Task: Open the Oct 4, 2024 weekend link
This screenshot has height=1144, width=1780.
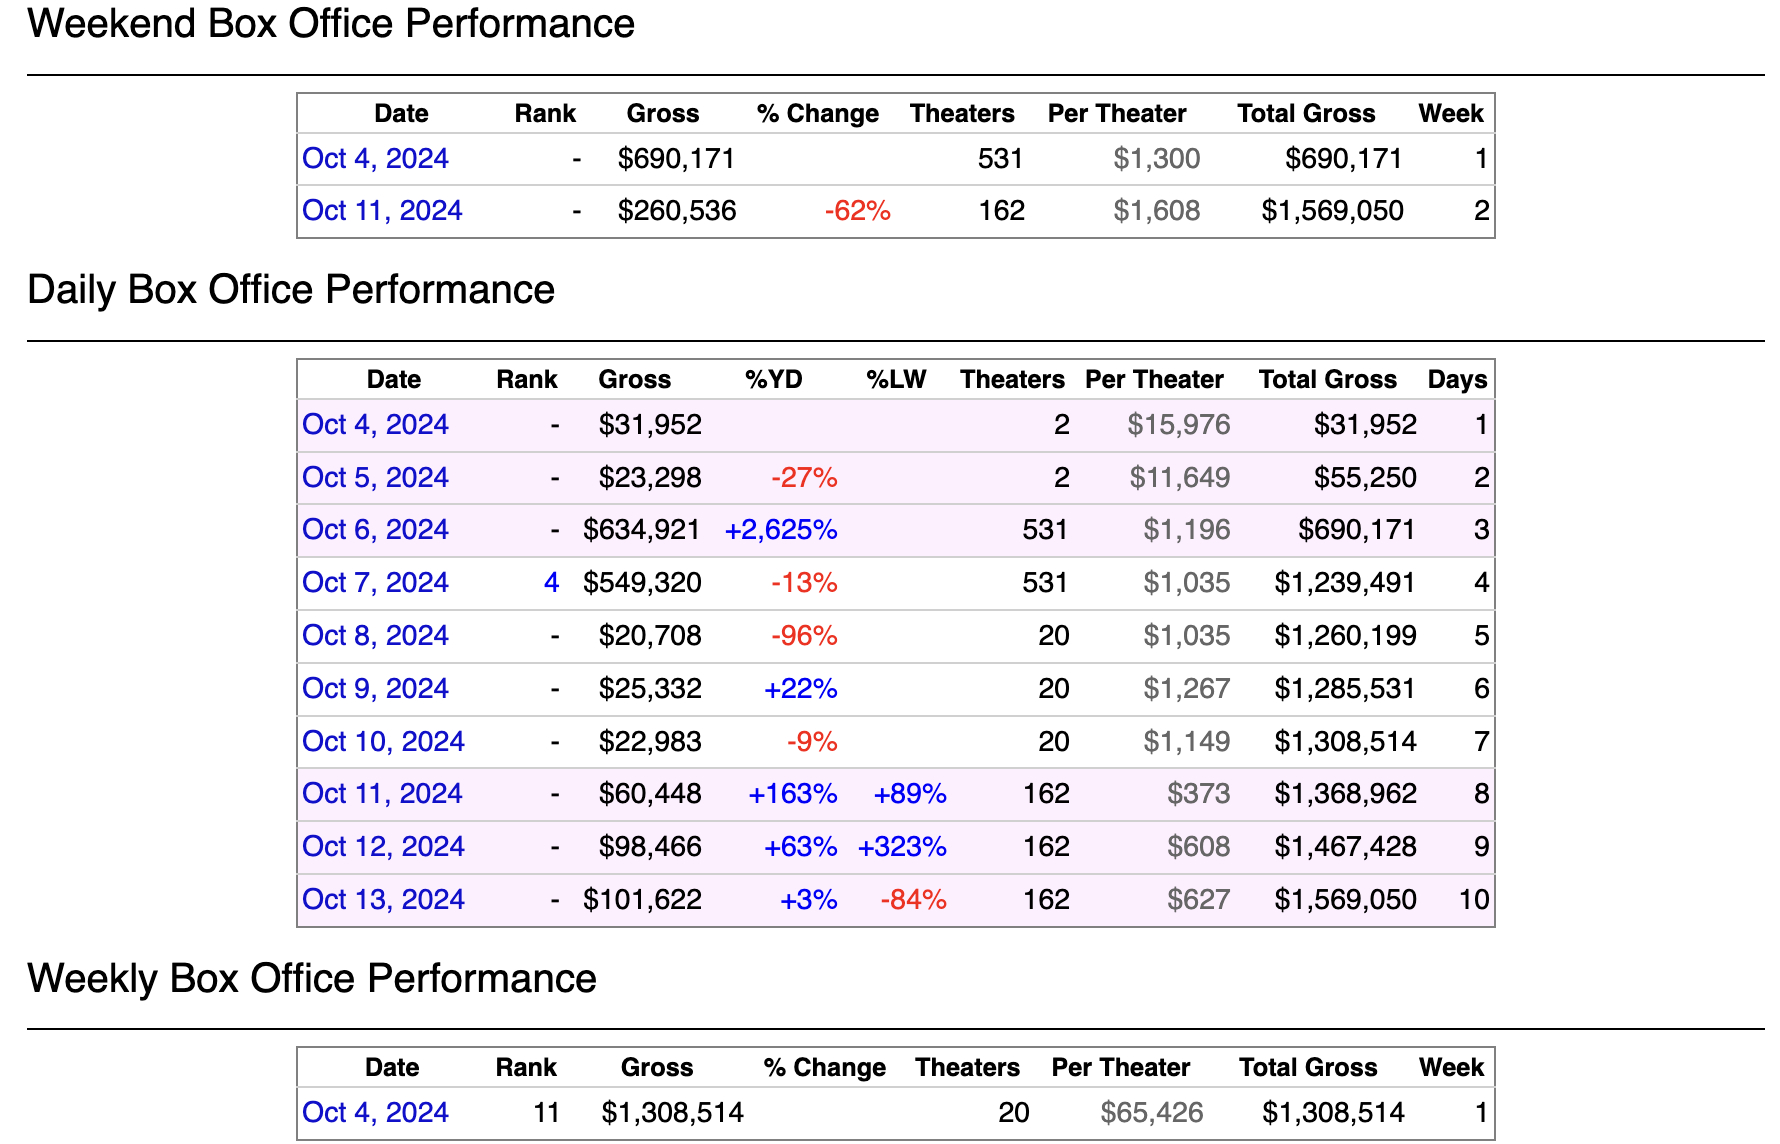Action: (375, 159)
